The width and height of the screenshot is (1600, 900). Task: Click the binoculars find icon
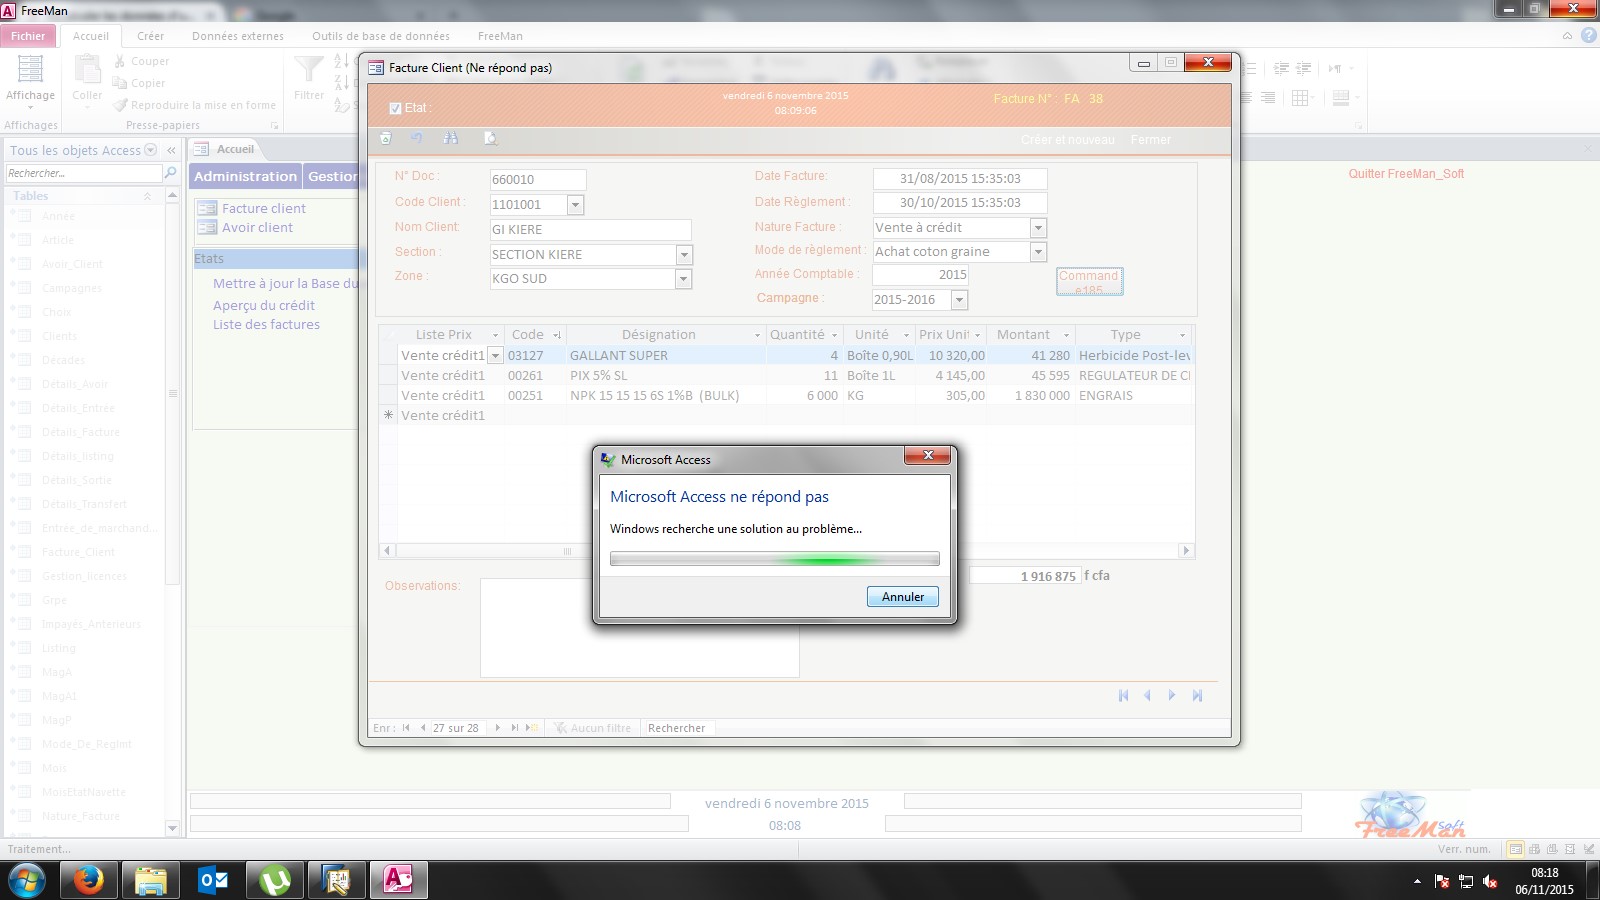click(x=451, y=139)
